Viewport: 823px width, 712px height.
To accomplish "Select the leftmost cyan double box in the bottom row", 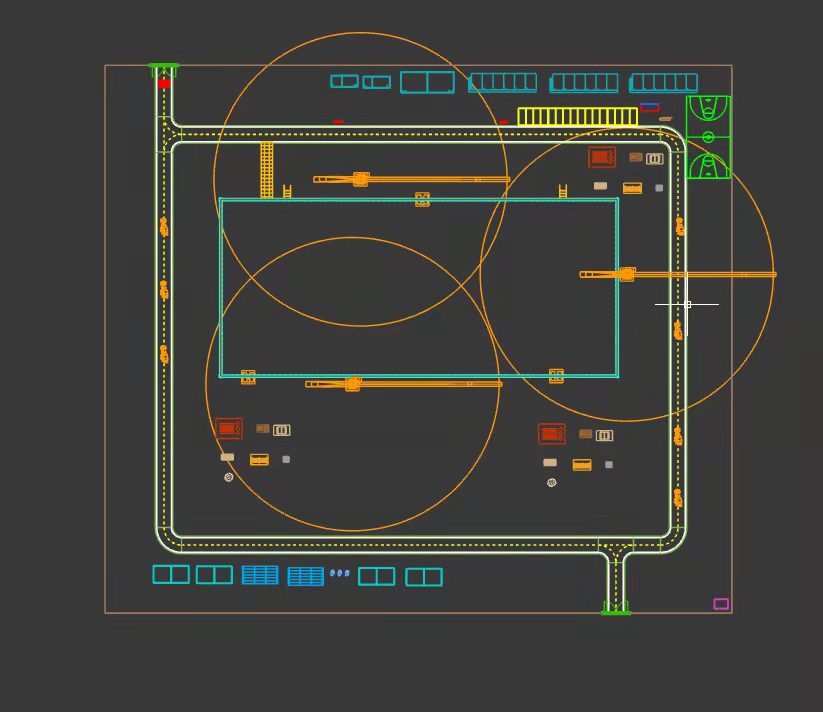I will pos(171,575).
